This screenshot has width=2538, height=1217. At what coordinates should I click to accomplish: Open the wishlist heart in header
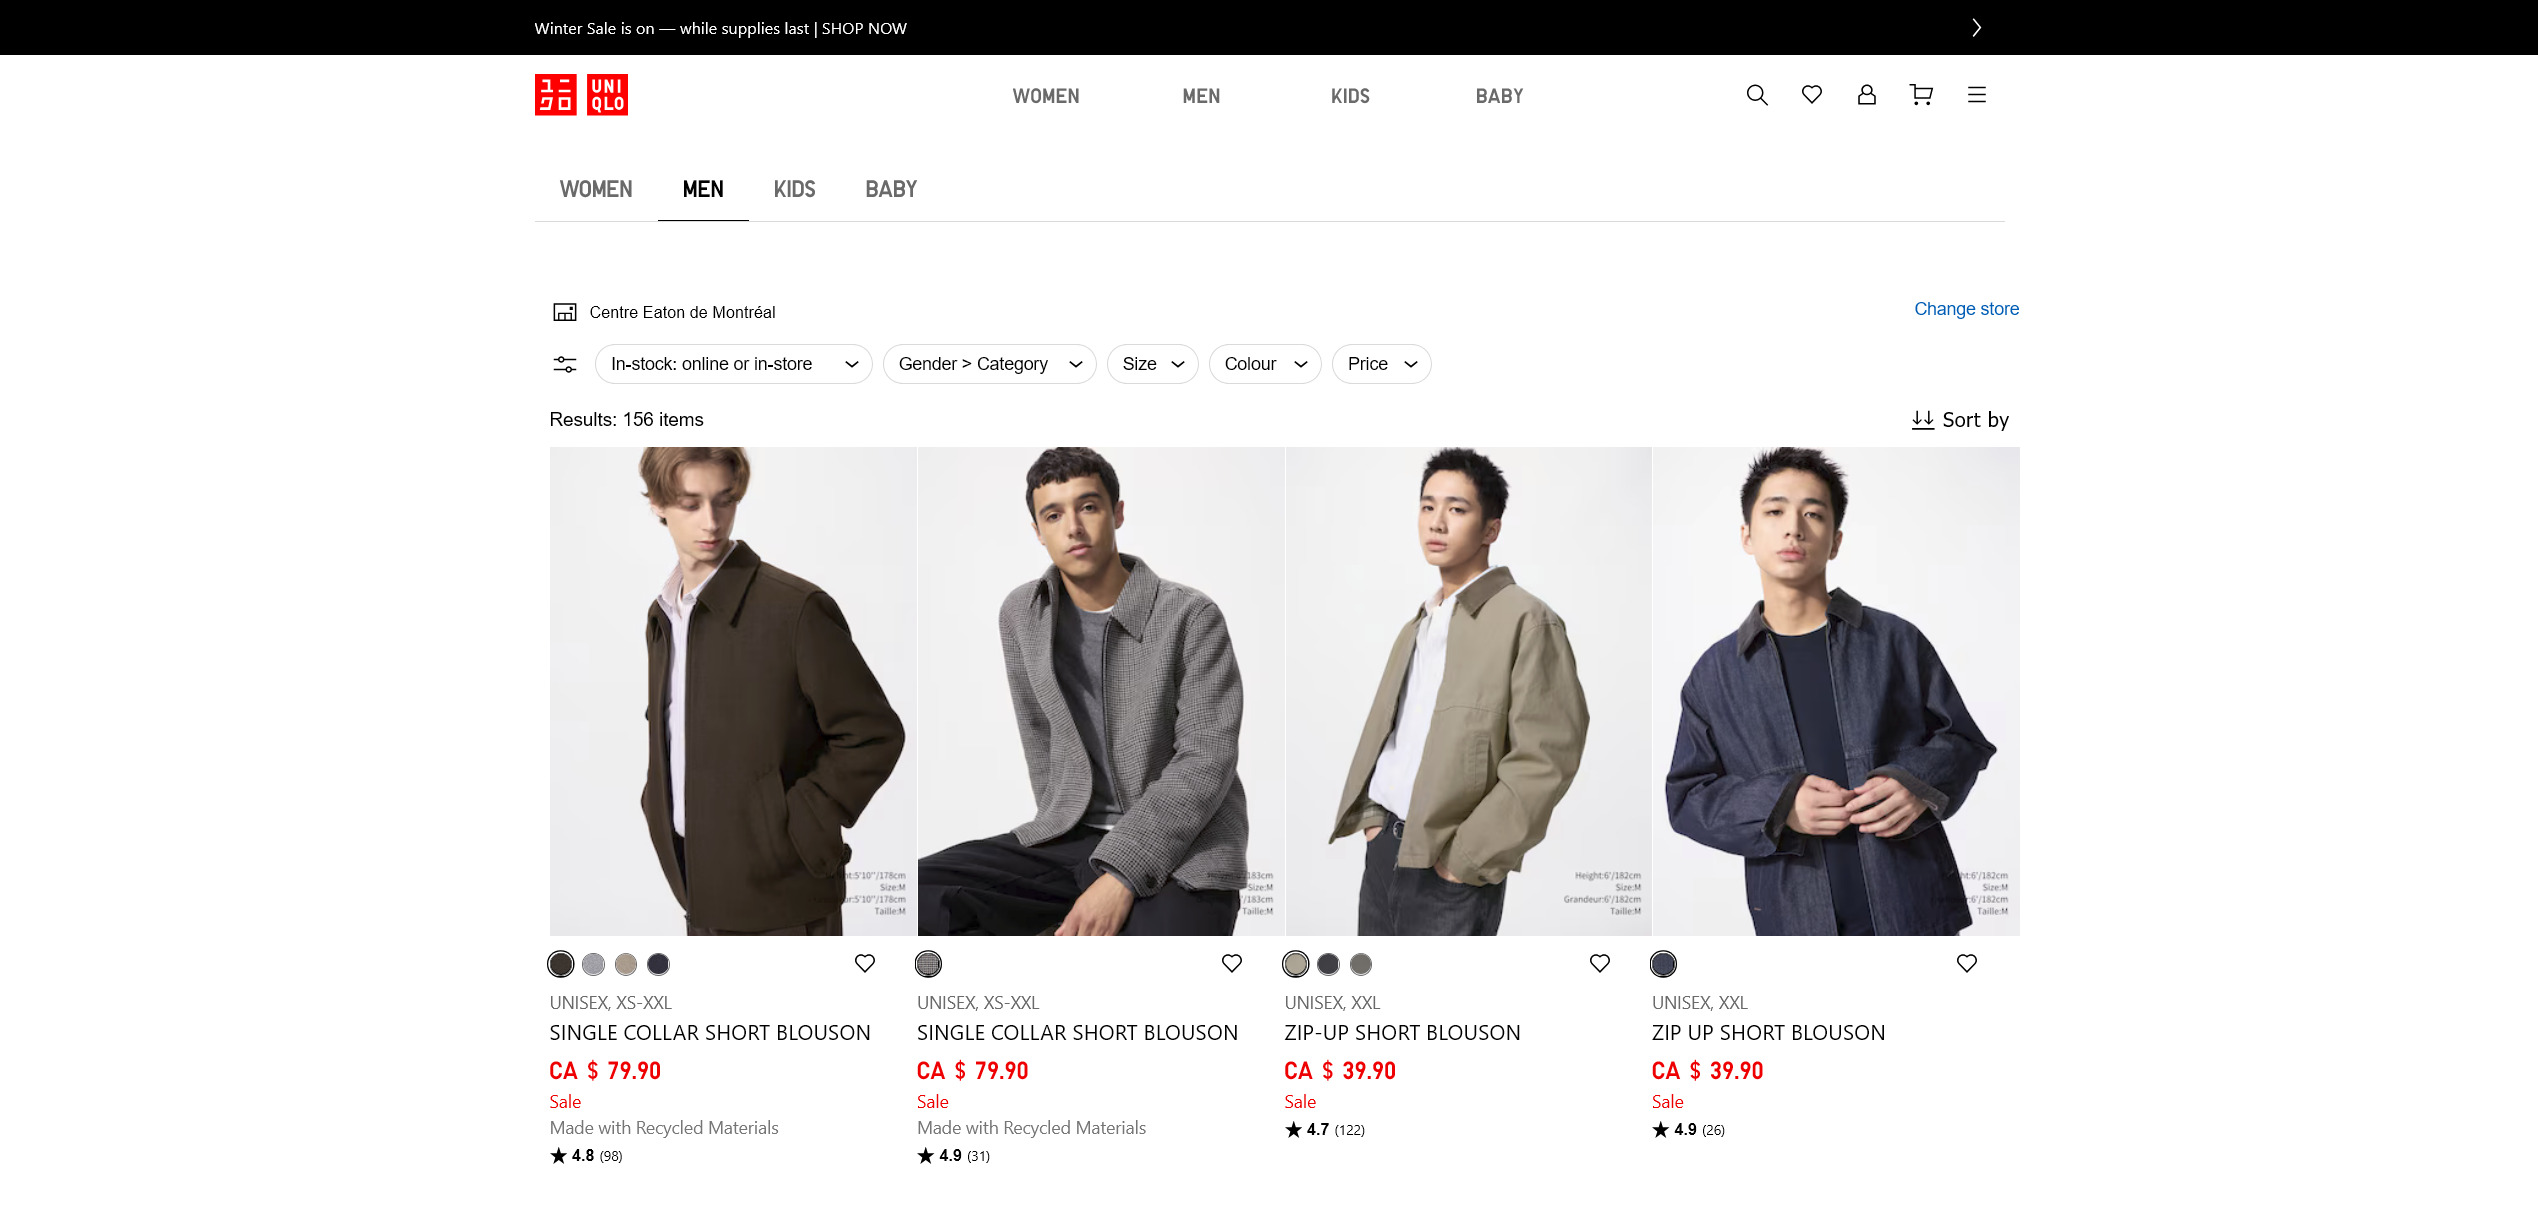[1812, 95]
